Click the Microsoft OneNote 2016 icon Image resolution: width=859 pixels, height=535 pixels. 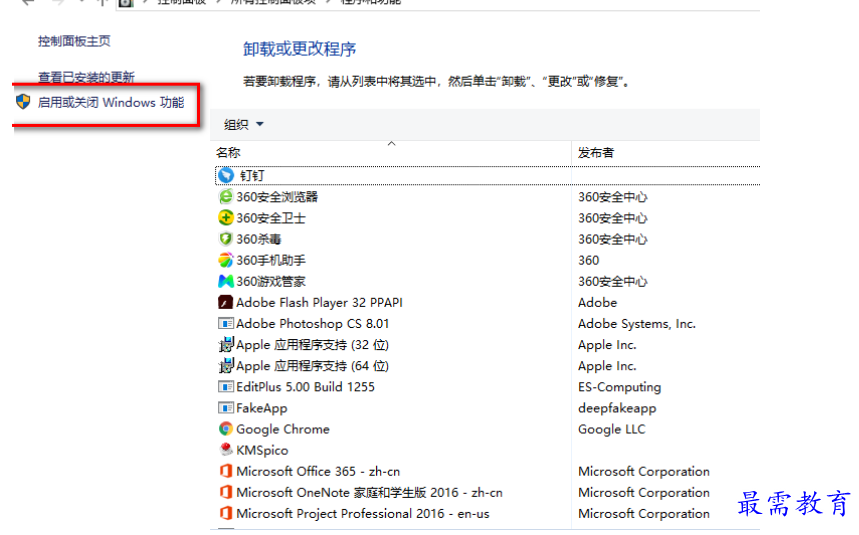(x=226, y=492)
